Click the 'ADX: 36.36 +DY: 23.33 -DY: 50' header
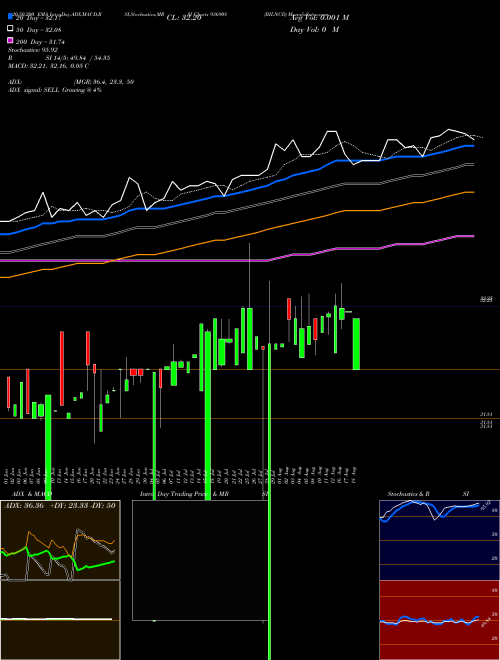Screen dimensions: 500x660 [x=59, y=506]
